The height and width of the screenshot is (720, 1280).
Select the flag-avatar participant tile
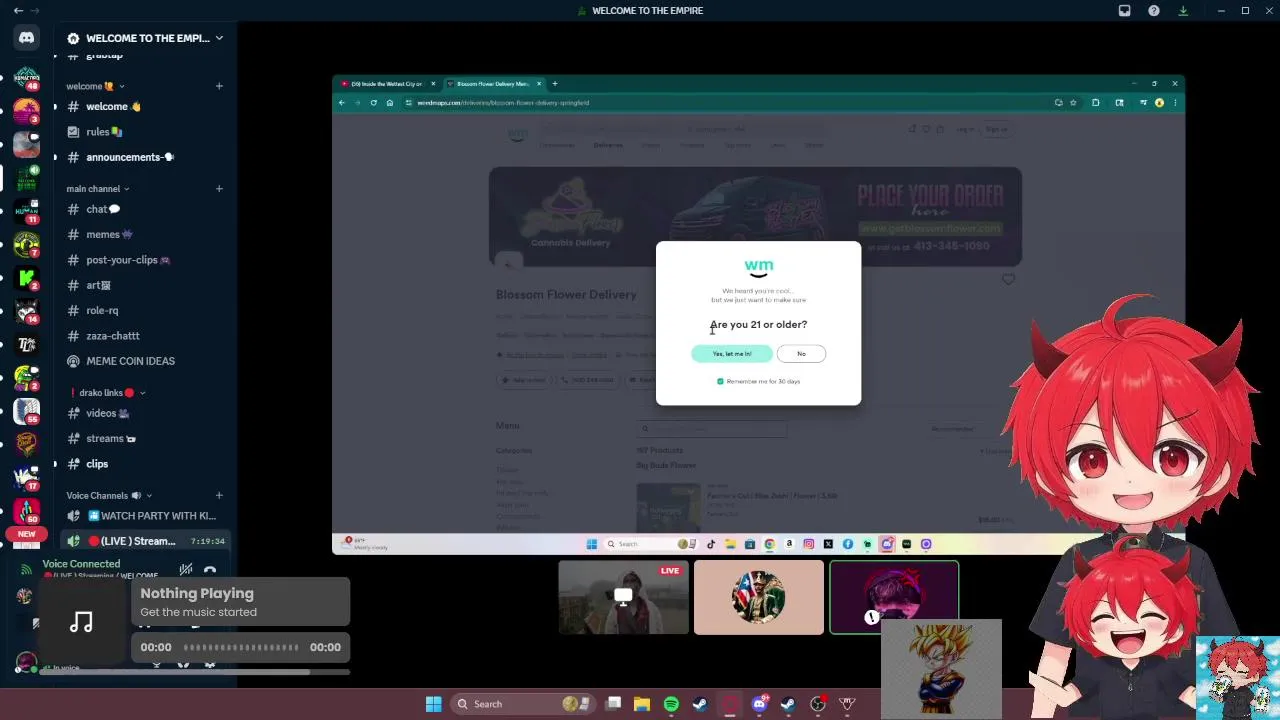(759, 597)
